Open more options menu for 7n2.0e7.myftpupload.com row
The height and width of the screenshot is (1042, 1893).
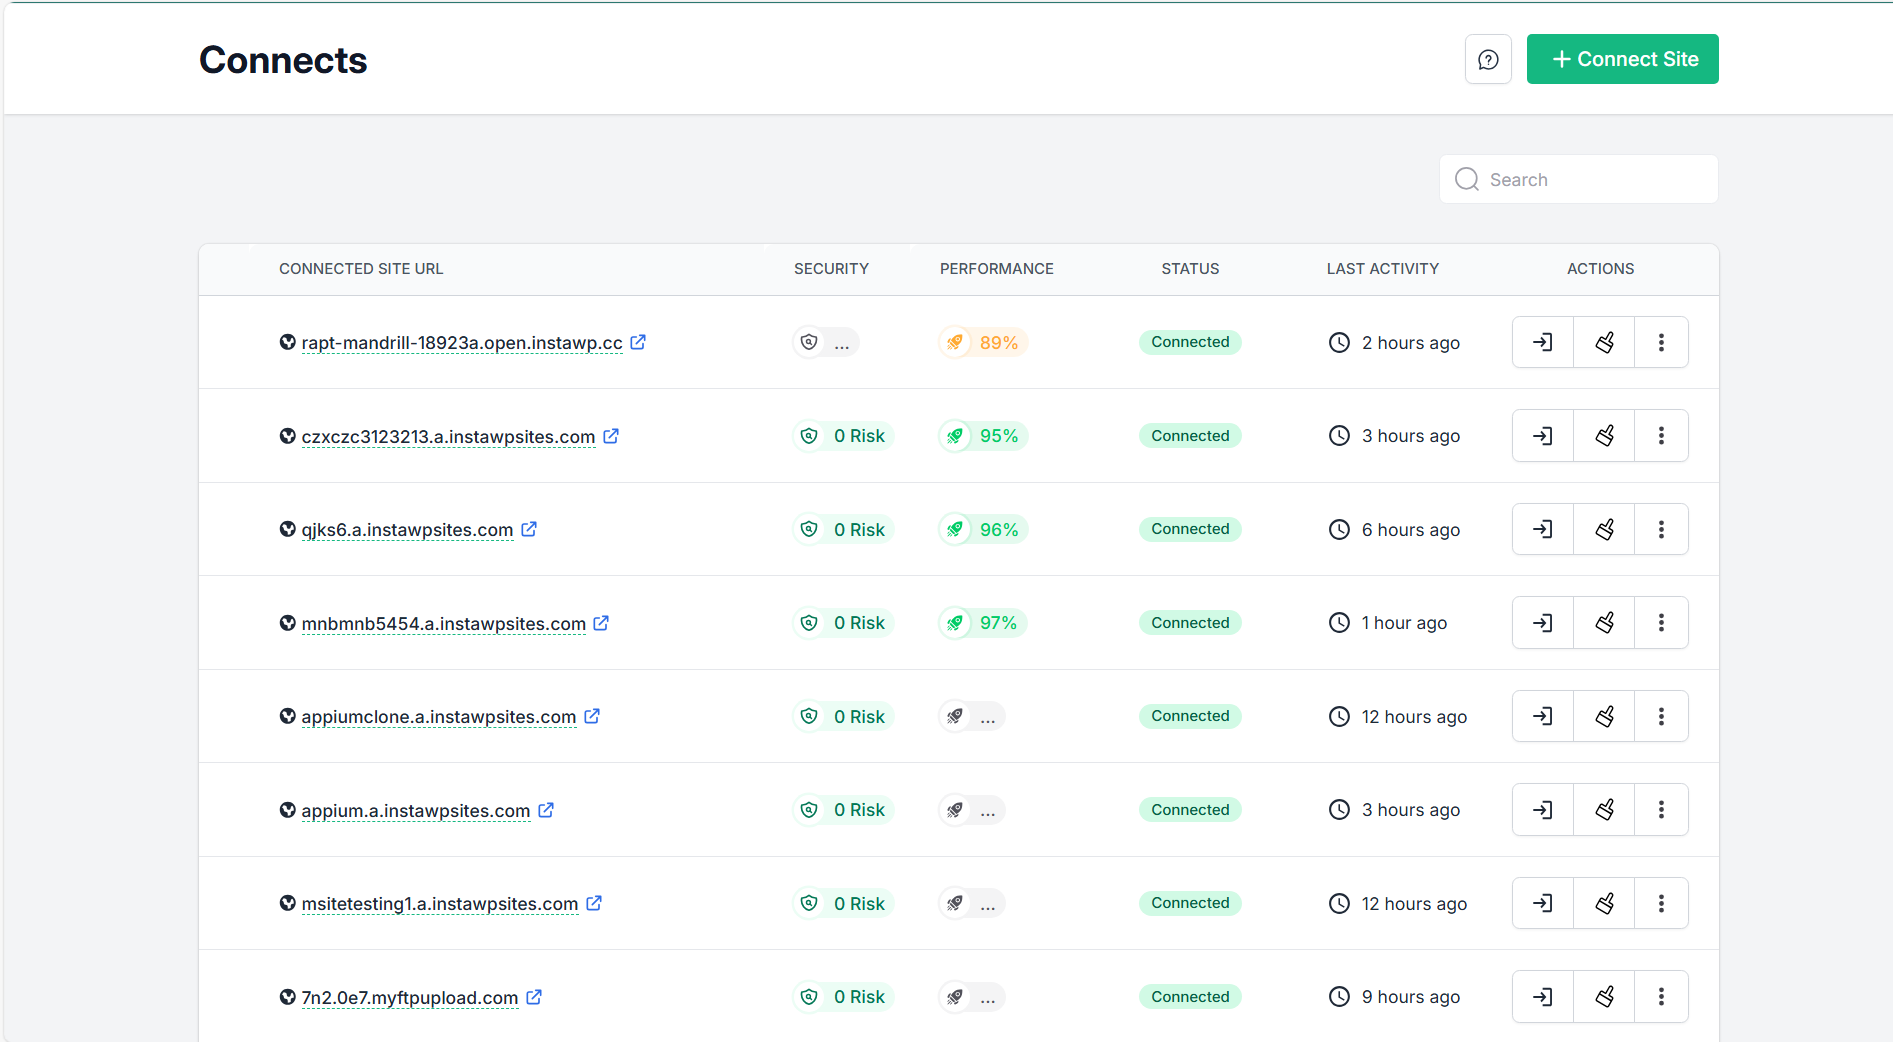pyautogui.click(x=1661, y=997)
